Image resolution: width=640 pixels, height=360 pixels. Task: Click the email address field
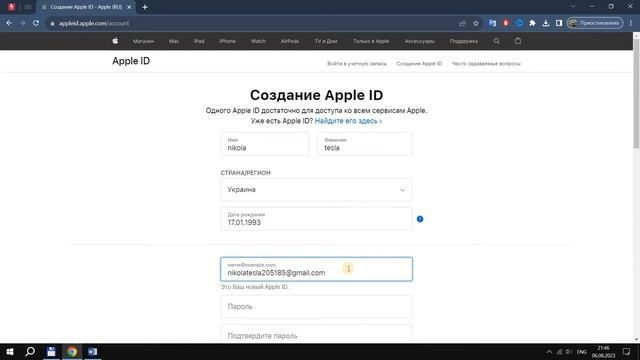tap(316, 269)
